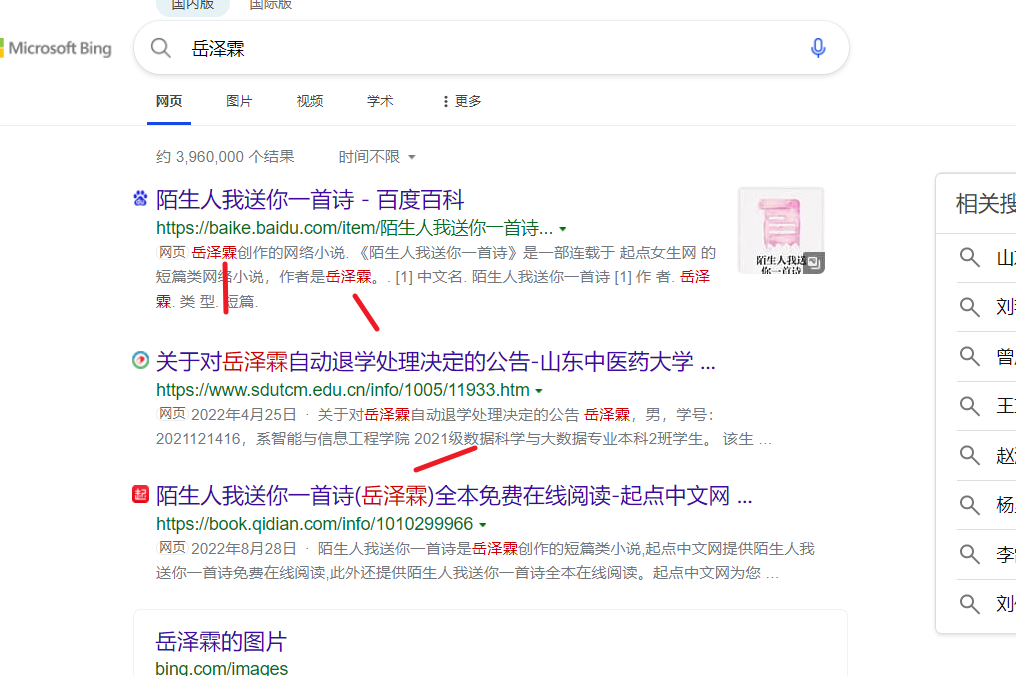
Task: Open the book.qidian.com/info/1010299966 URL link
Action: click(x=314, y=524)
